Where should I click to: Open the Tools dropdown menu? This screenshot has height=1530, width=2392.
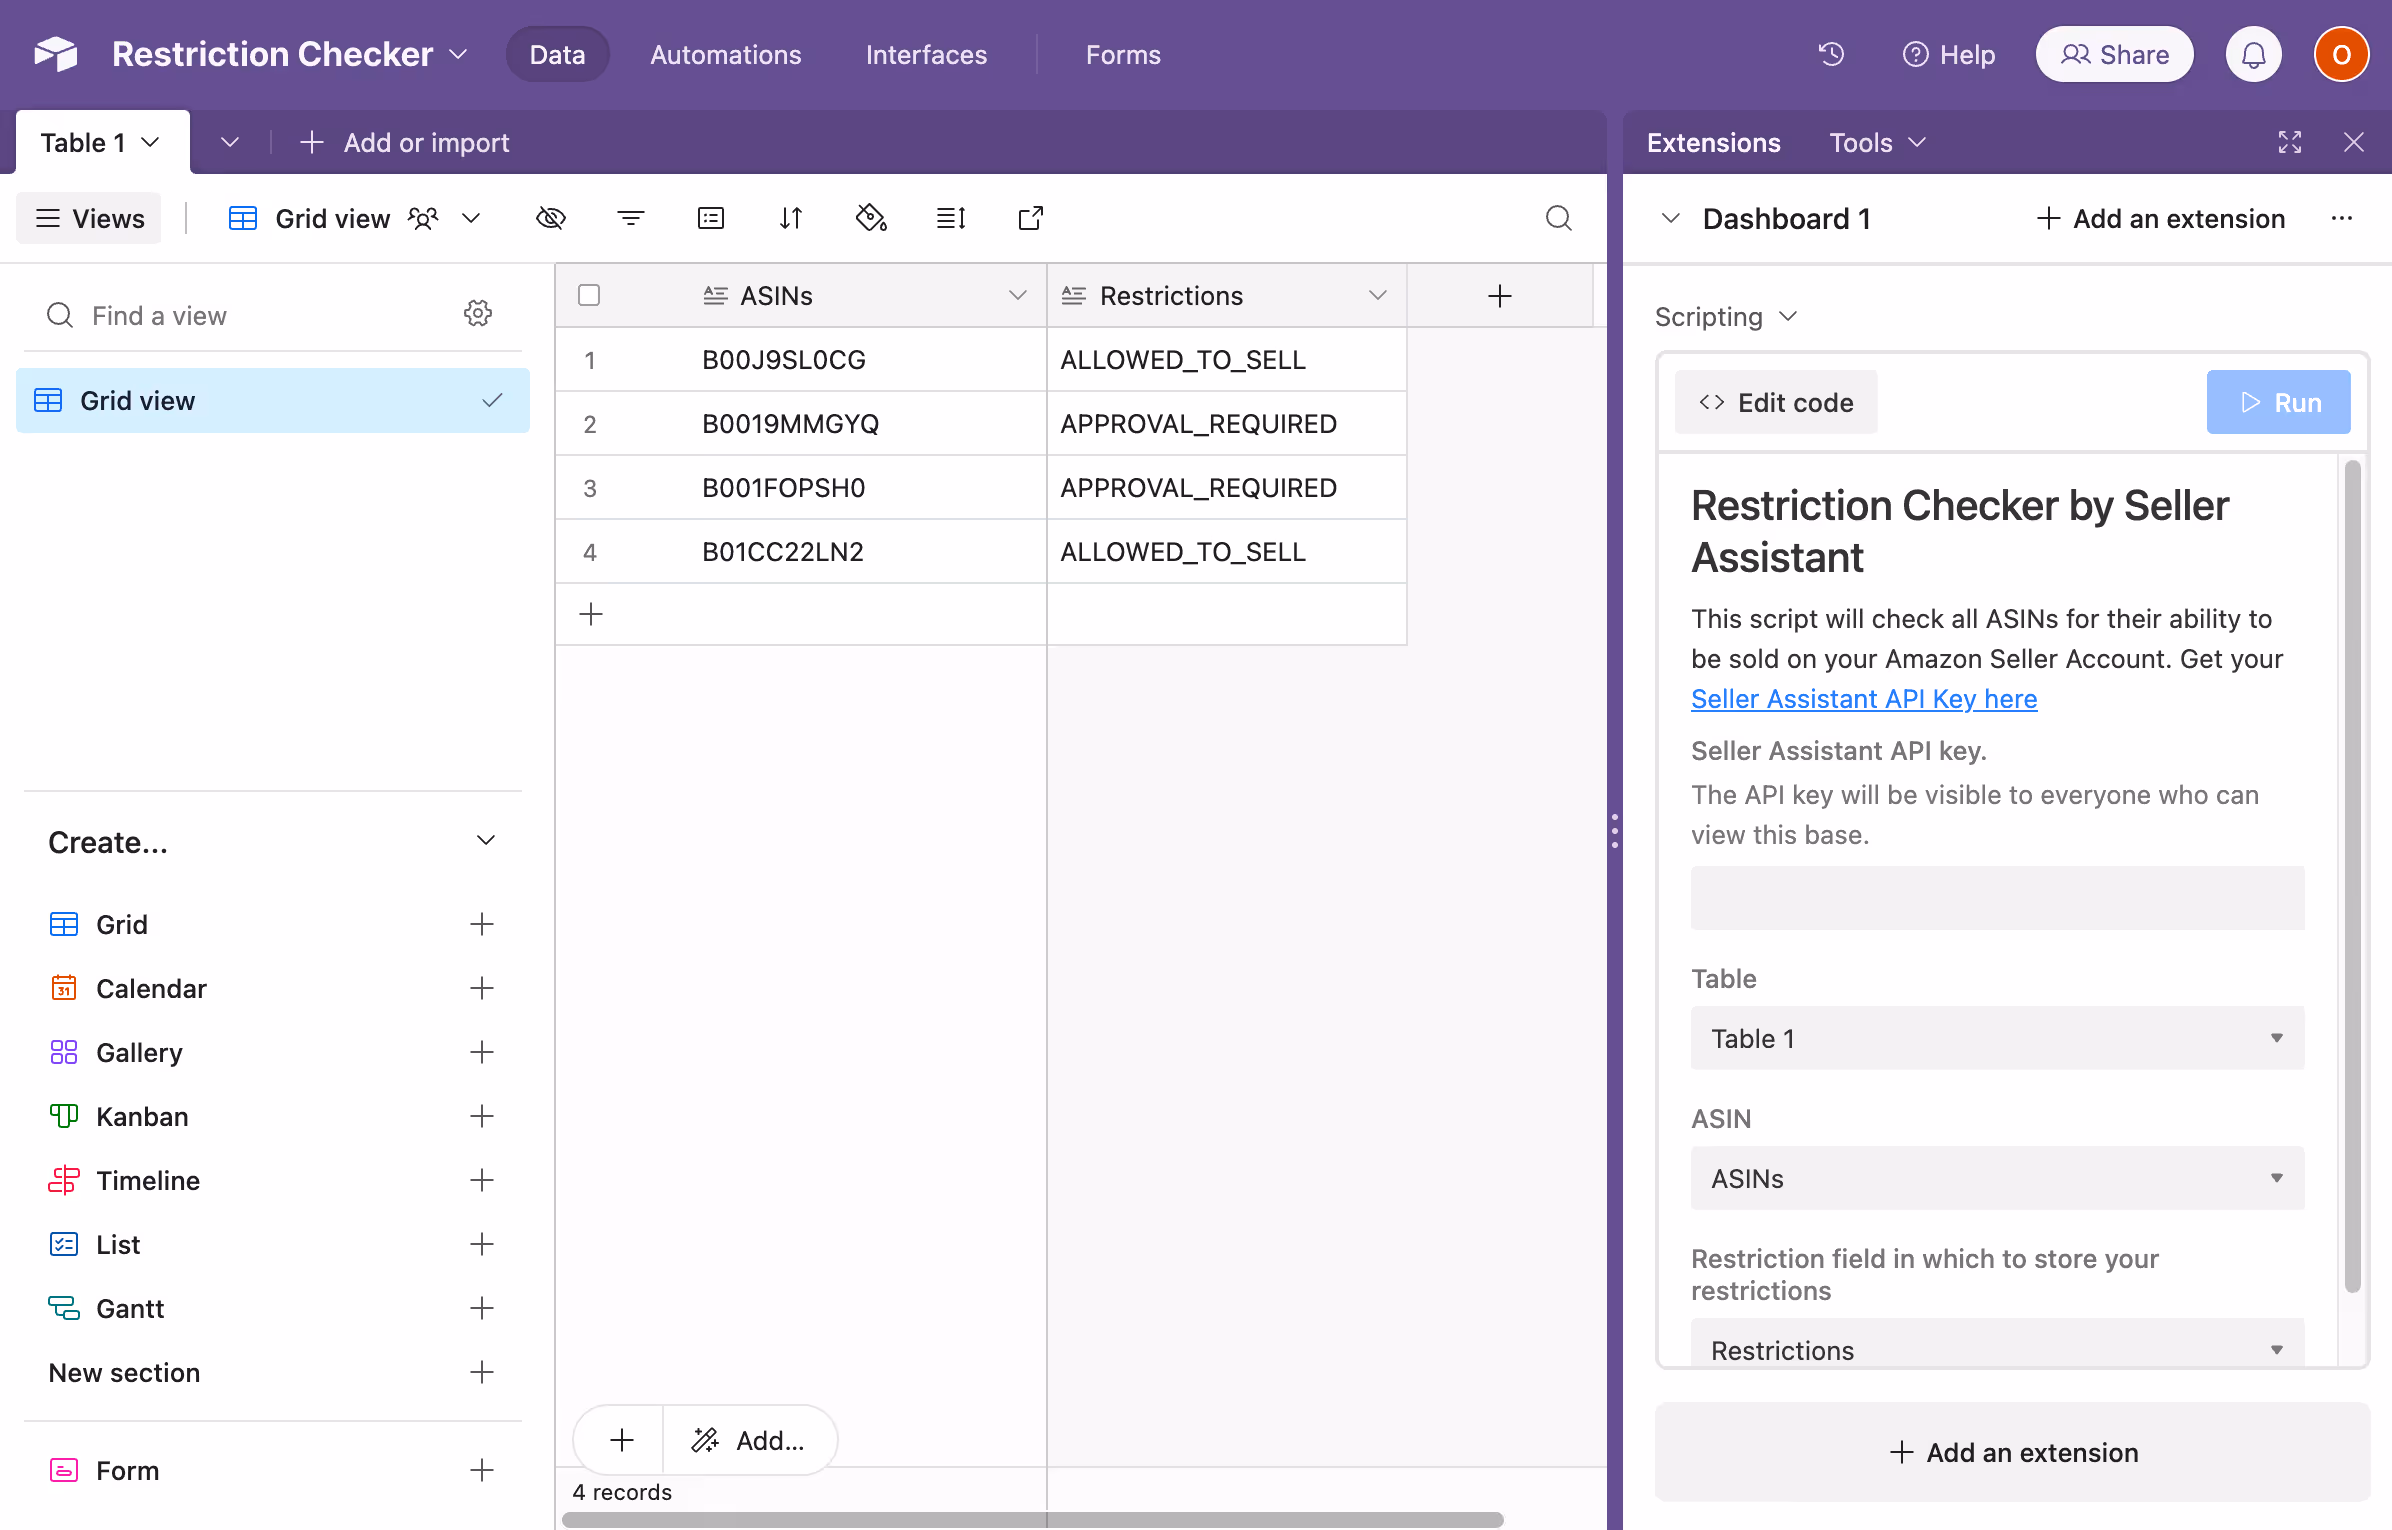click(x=1877, y=142)
